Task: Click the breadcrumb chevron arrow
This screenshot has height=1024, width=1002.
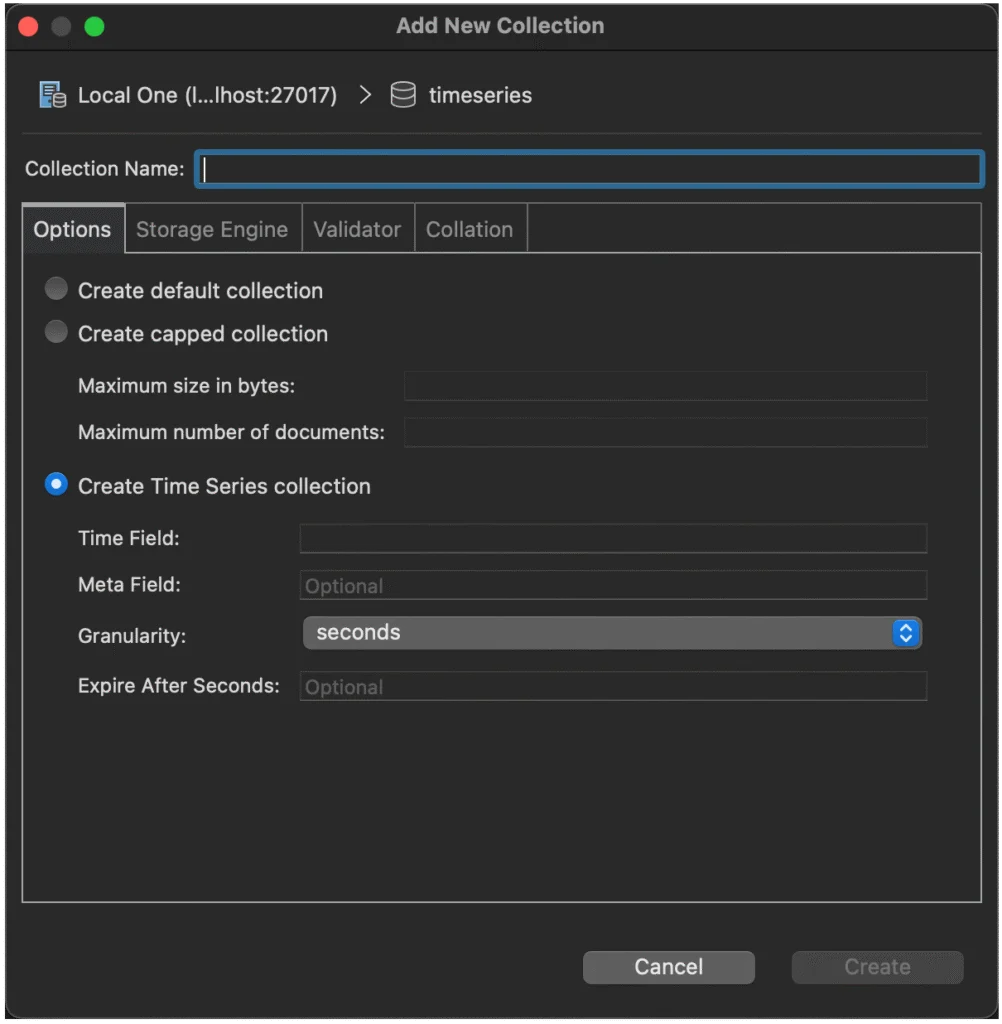Action: coord(365,95)
